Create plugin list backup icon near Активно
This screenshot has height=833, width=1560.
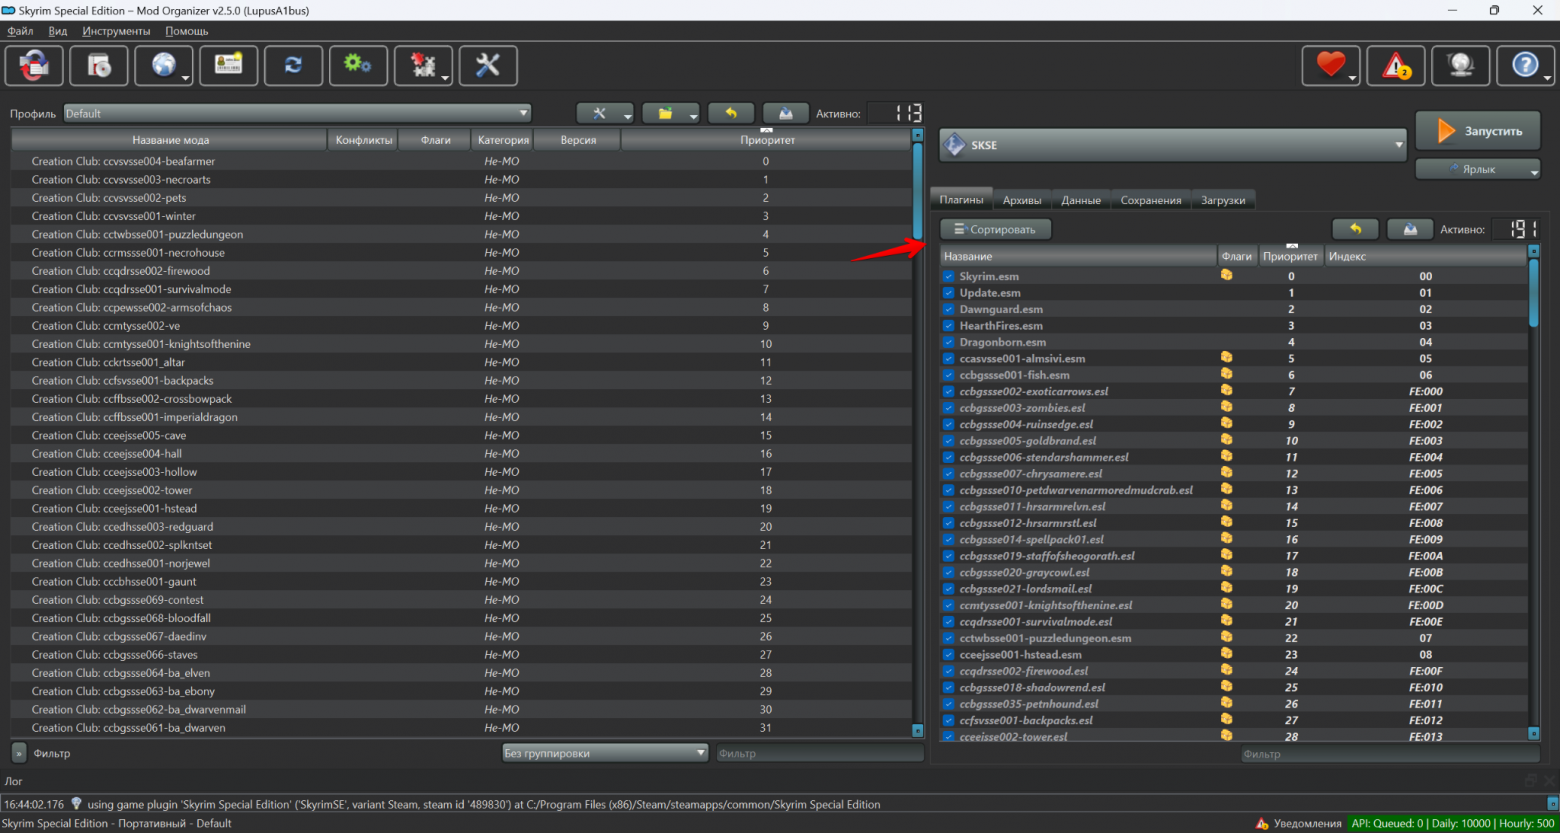point(1410,229)
